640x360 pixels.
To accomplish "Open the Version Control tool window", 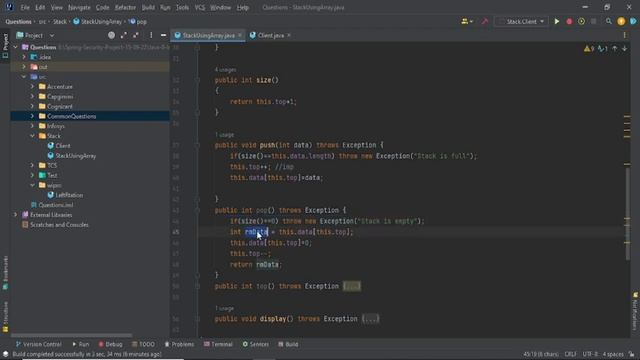I will click(x=38, y=344).
